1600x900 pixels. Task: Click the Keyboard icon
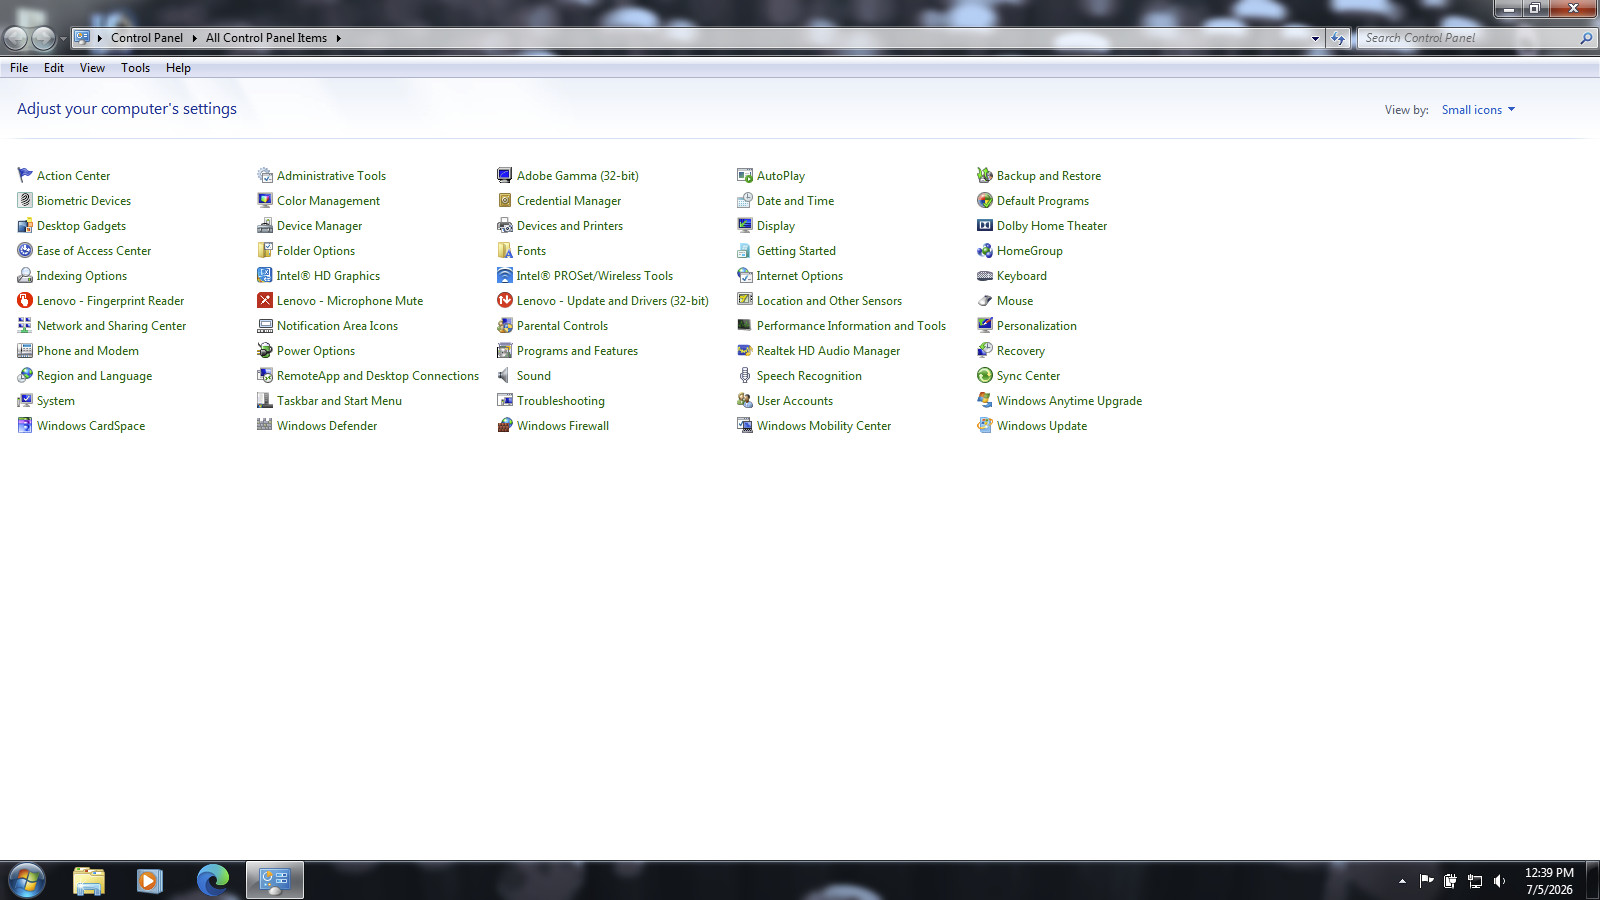click(985, 275)
